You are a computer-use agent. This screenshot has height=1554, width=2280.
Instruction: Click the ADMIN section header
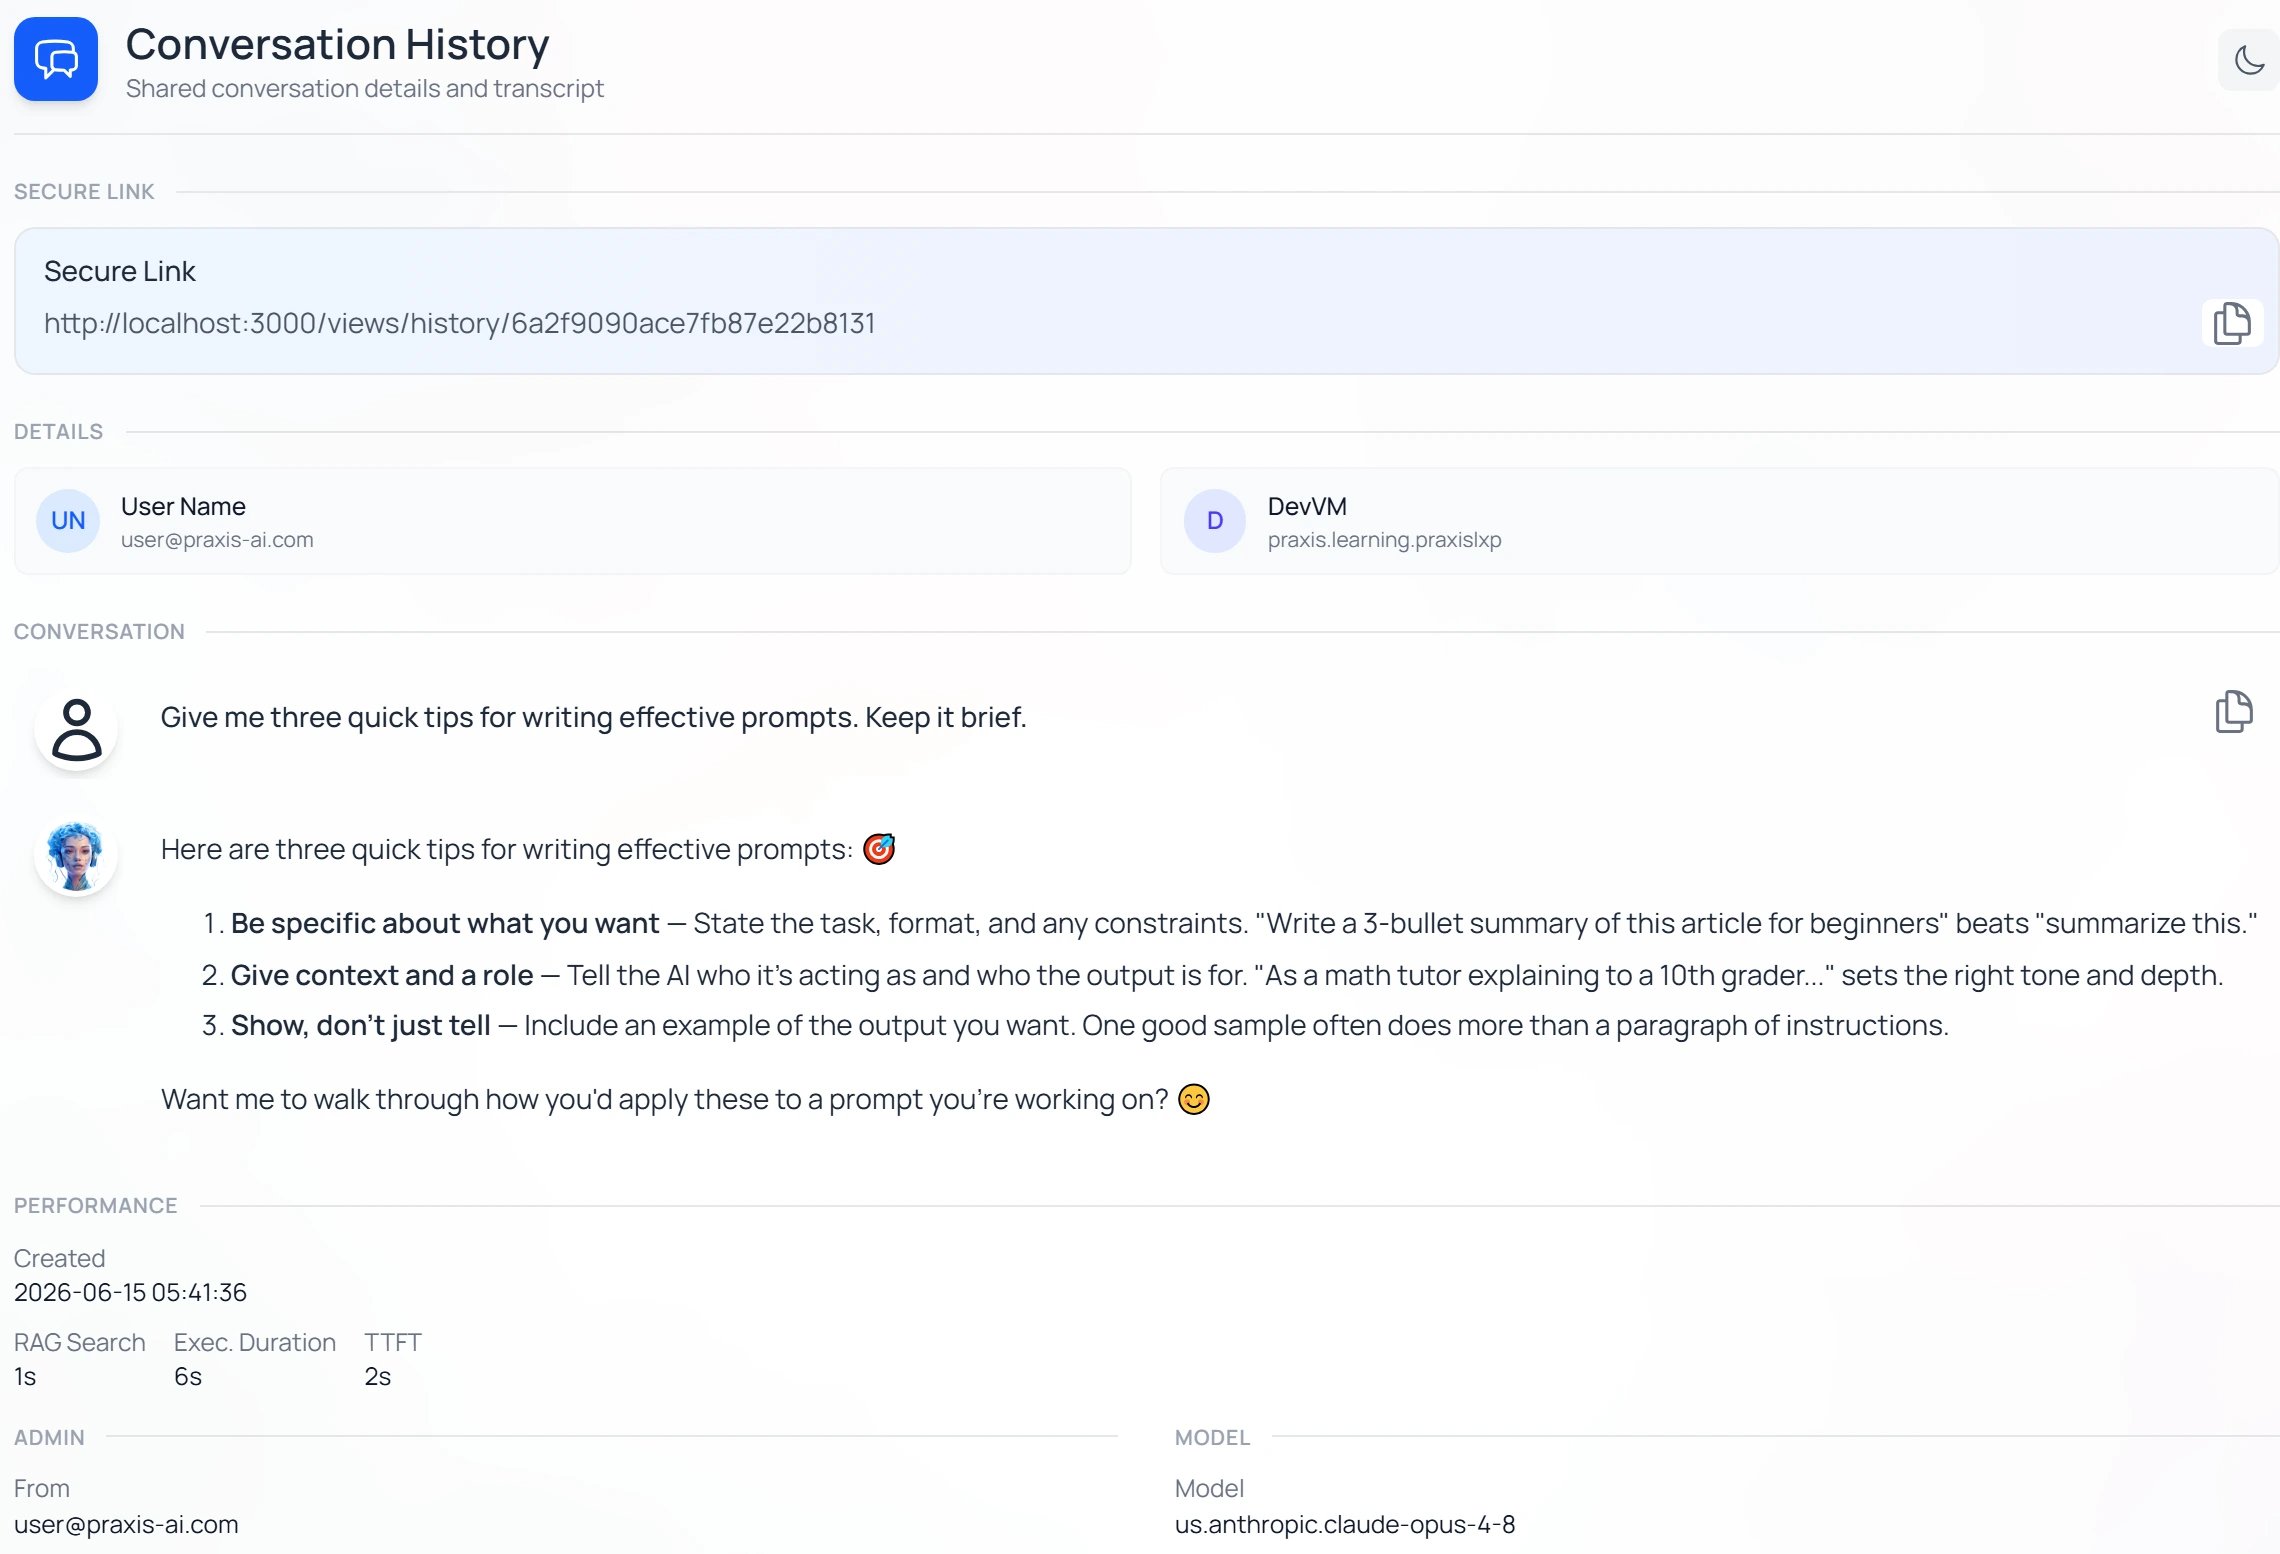tap(49, 1438)
